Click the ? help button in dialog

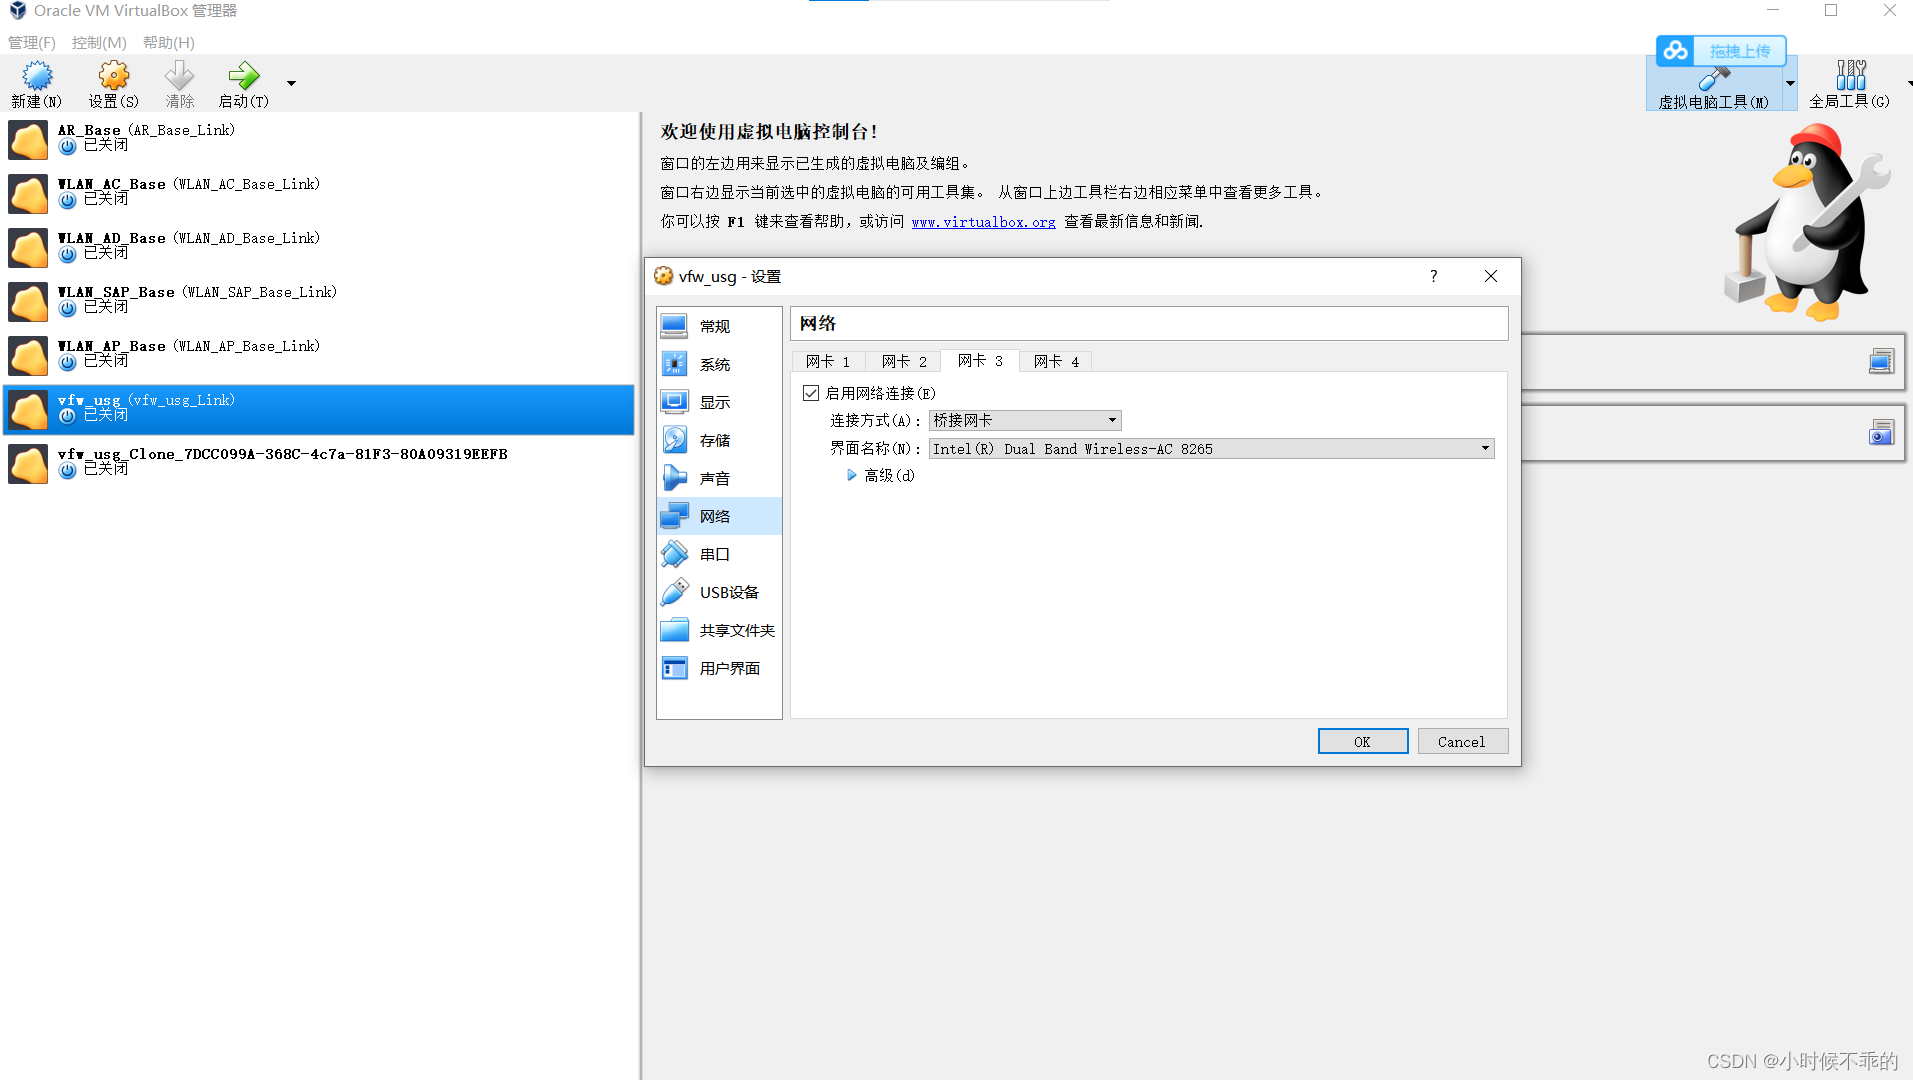pos(1433,276)
